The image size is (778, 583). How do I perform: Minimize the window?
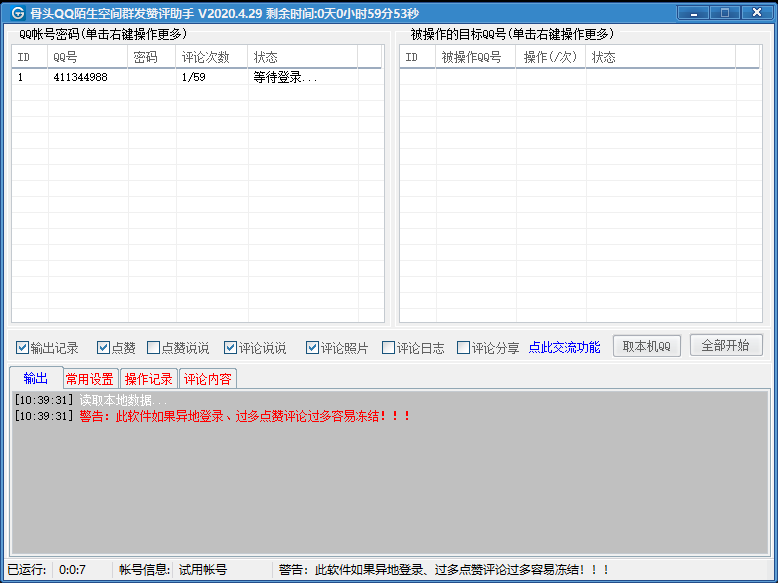[694, 13]
